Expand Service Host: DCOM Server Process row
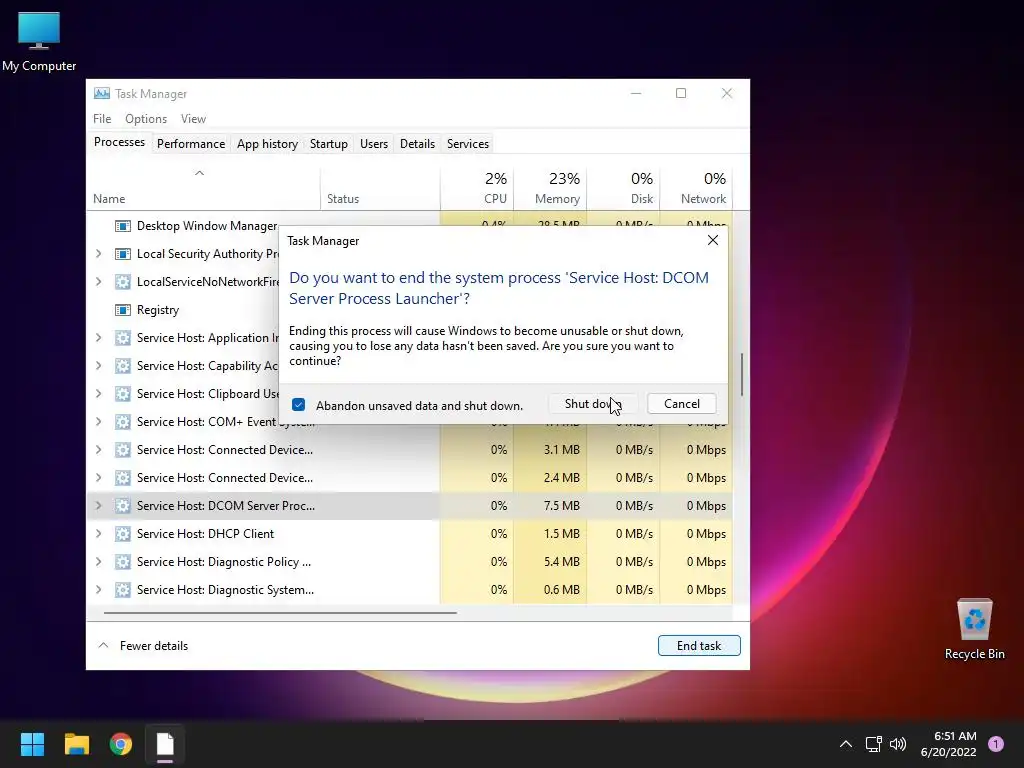The height and width of the screenshot is (768, 1024). click(99, 505)
